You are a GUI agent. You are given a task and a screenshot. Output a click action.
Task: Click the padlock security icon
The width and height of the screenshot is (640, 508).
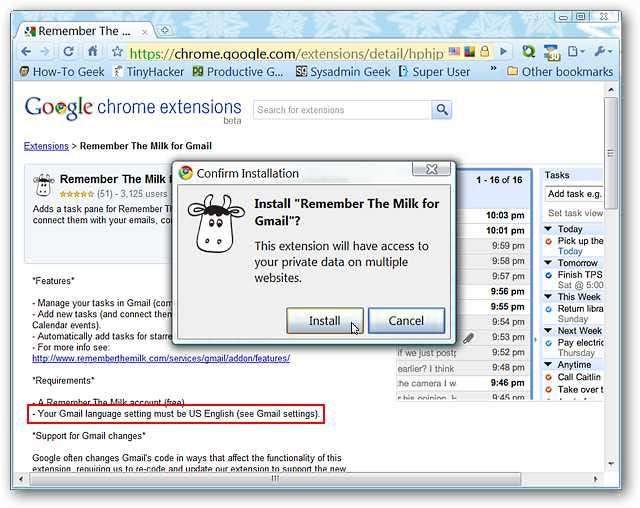tap(484, 51)
